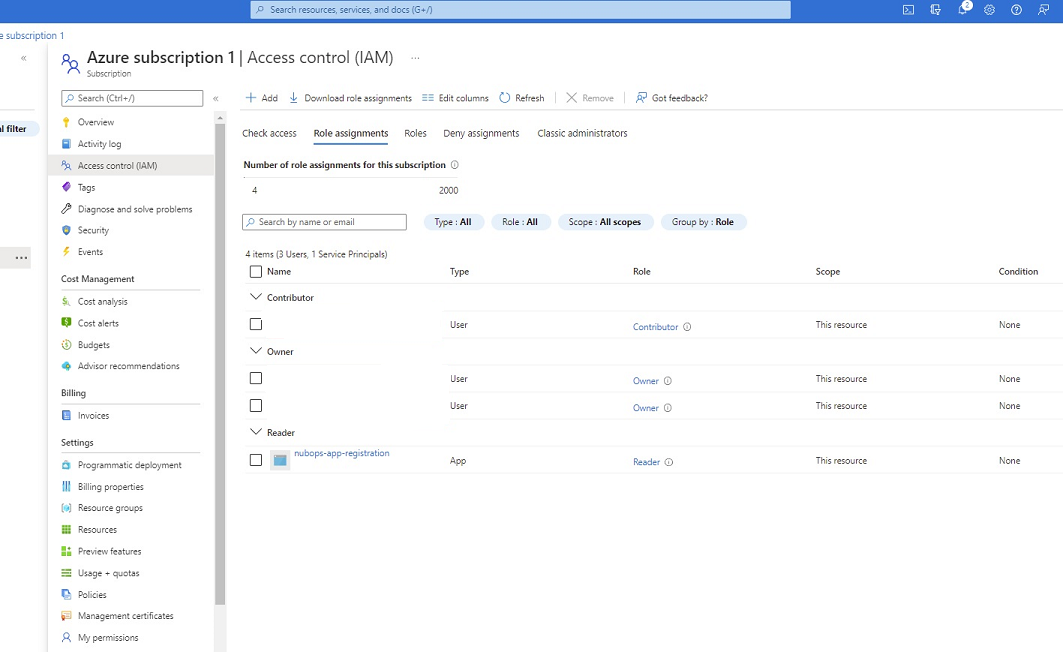Open the Group by : Role filter
Viewport: 1063px width, 652px height.
(x=703, y=222)
